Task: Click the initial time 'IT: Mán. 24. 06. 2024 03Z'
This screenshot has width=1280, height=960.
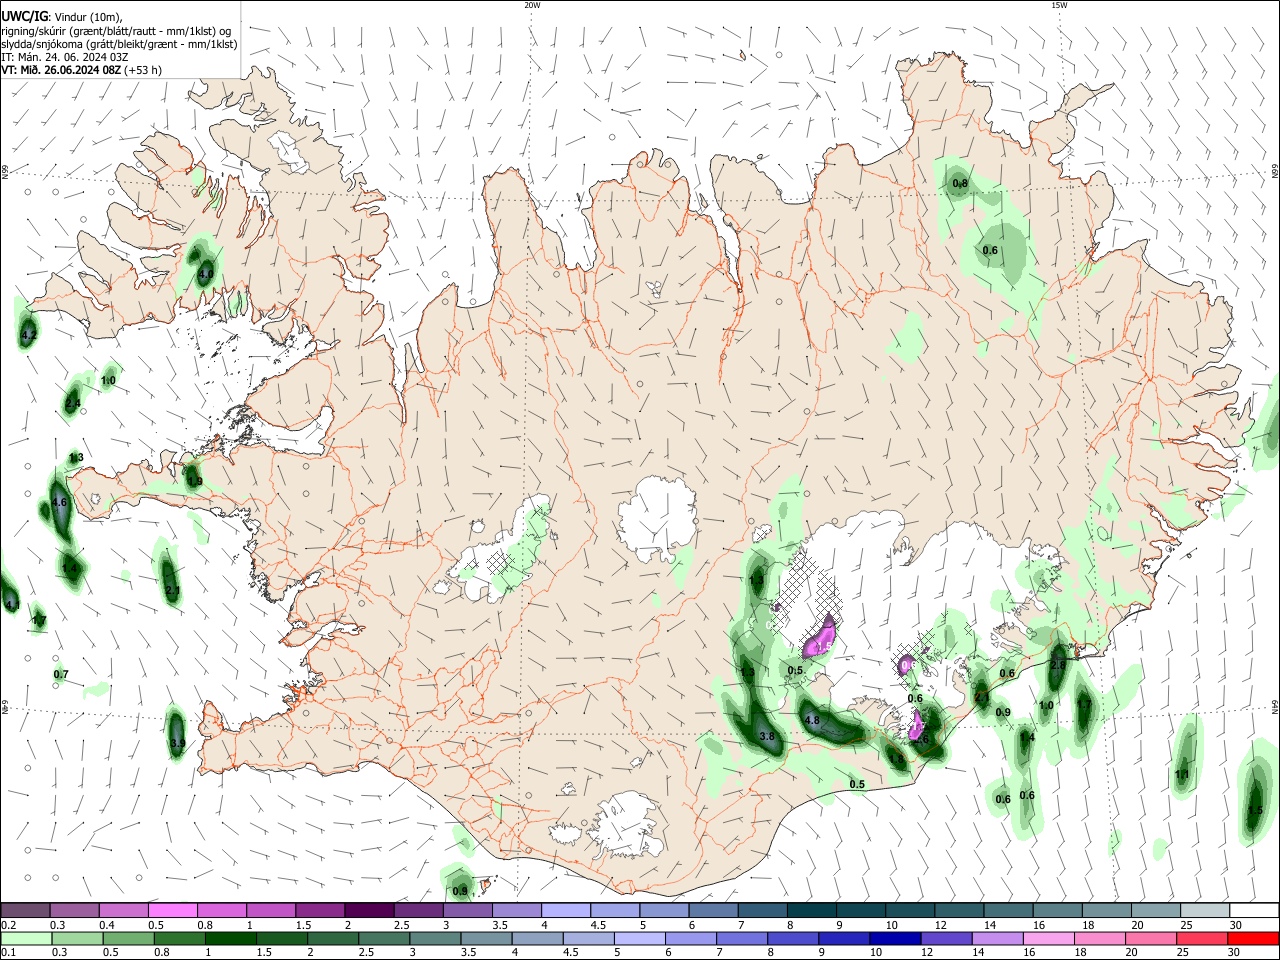Action: [65, 57]
